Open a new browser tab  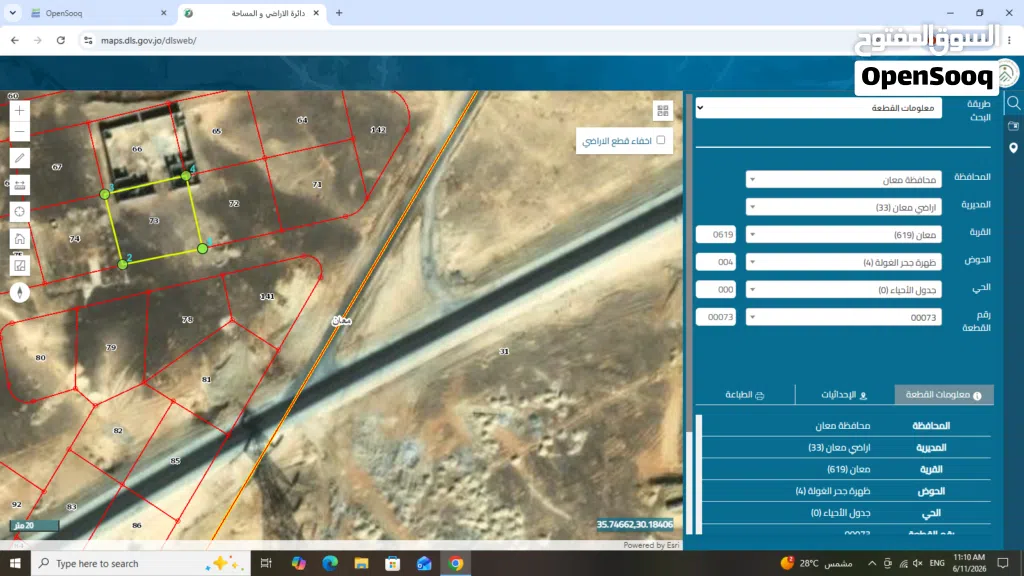[x=339, y=13]
